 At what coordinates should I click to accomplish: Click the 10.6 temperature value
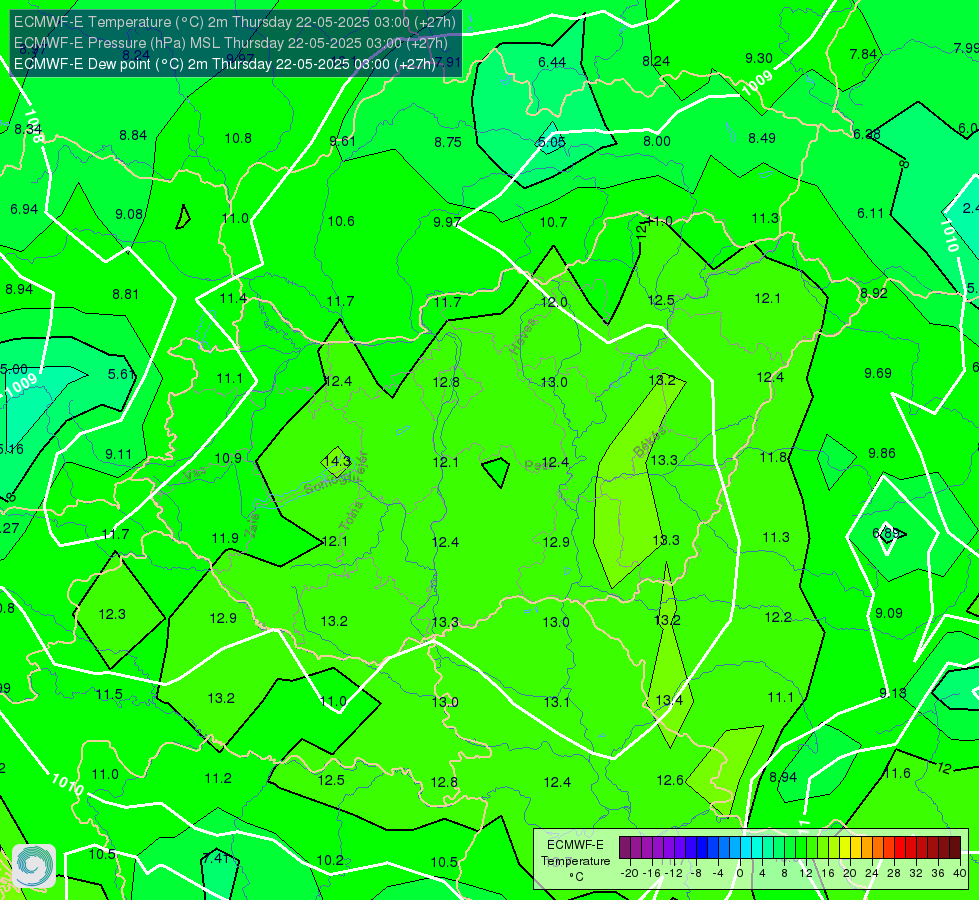click(342, 221)
